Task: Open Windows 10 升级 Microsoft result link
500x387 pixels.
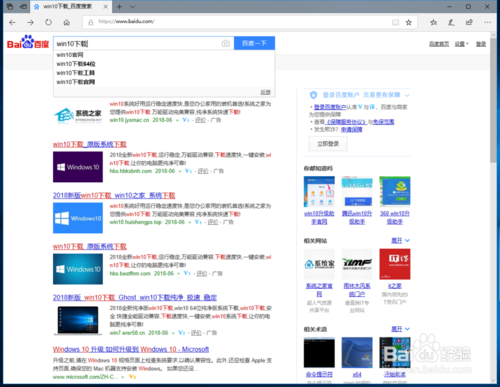Action: (131, 349)
